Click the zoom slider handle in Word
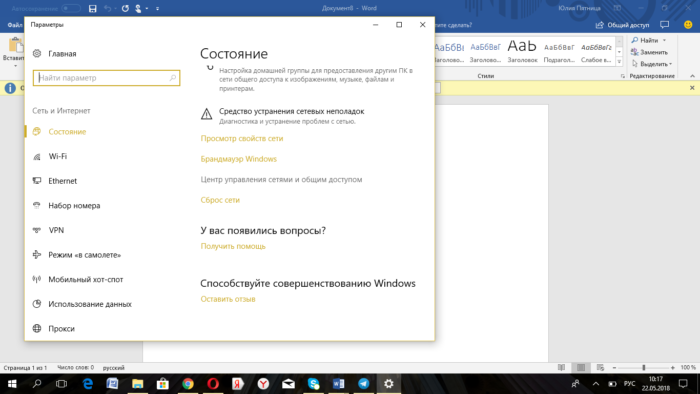Viewport: 700px width, 394px height. coord(644,368)
